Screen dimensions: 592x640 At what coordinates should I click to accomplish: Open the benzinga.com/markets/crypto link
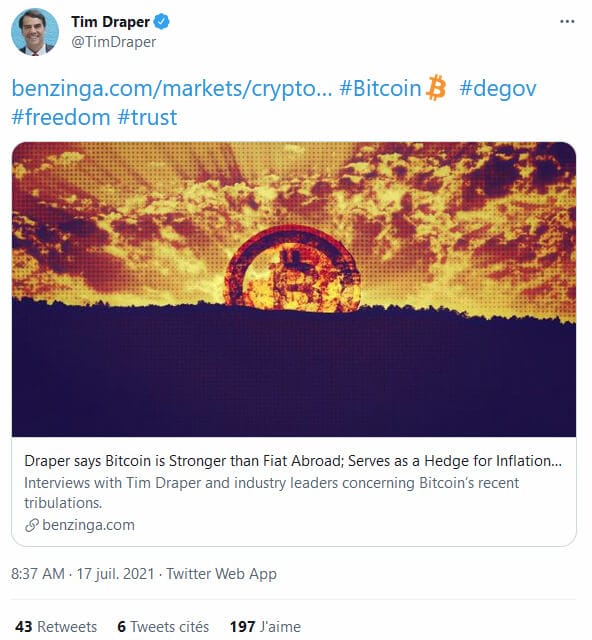tap(172, 88)
